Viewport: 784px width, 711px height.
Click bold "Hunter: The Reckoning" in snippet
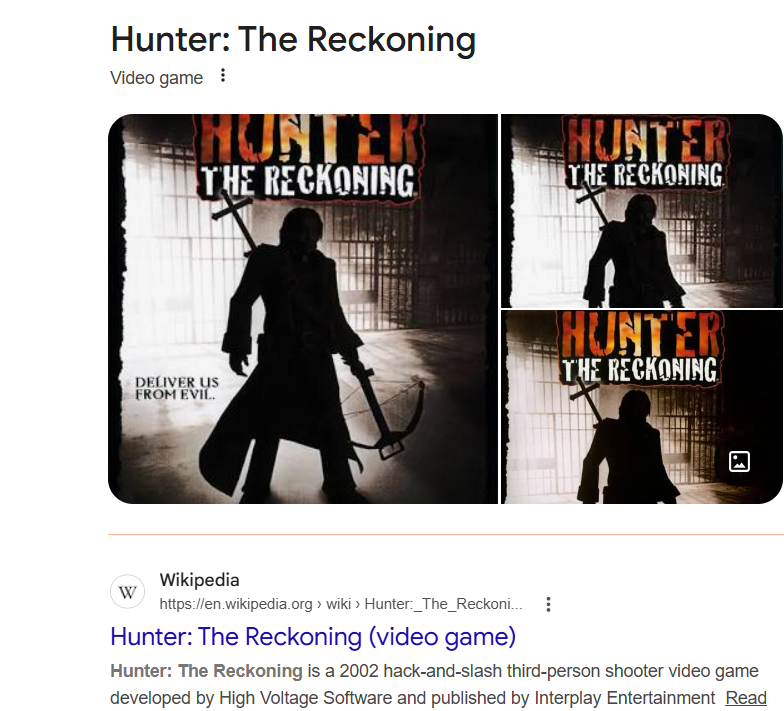pos(206,671)
